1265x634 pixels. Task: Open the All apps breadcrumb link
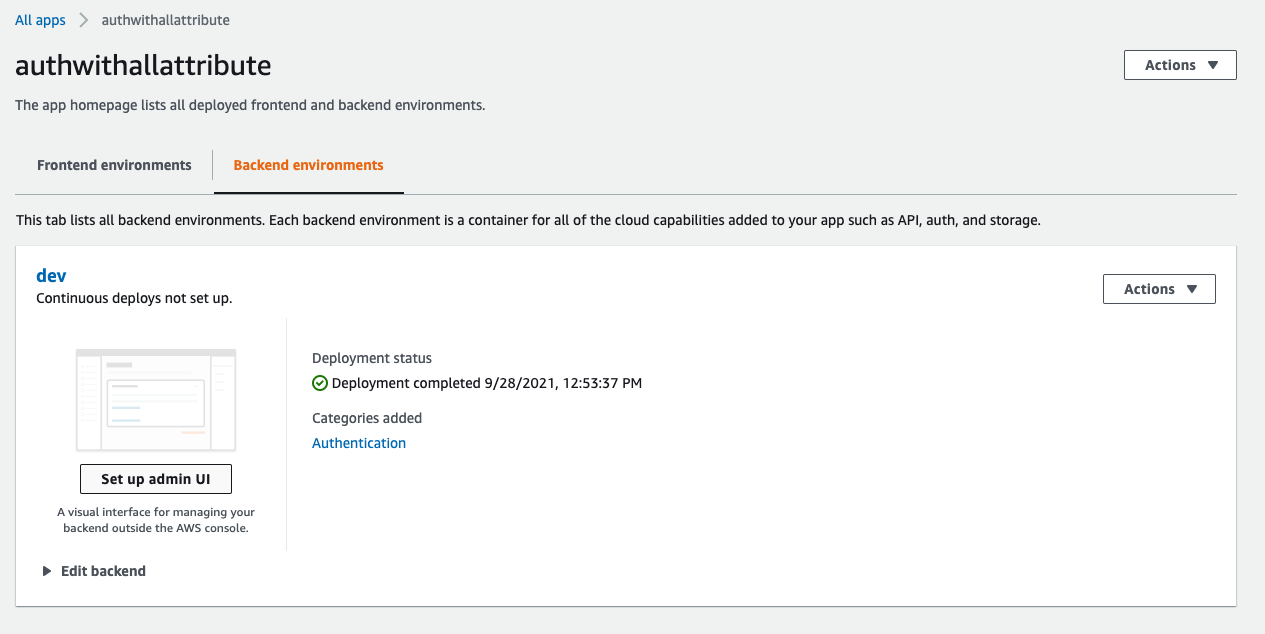pos(40,20)
